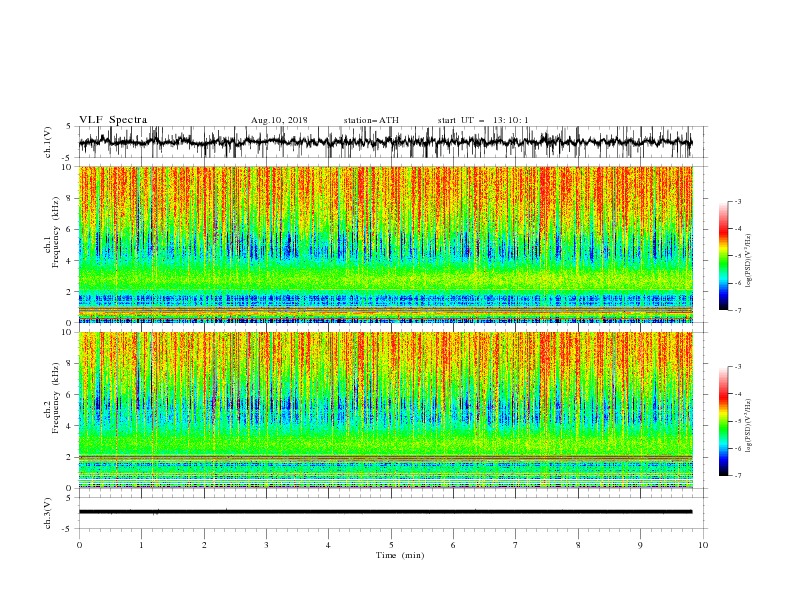Click the "4" kHz tick on ch.1 spectrogram
This screenshot has height=612, width=792.
click(71, 261)
